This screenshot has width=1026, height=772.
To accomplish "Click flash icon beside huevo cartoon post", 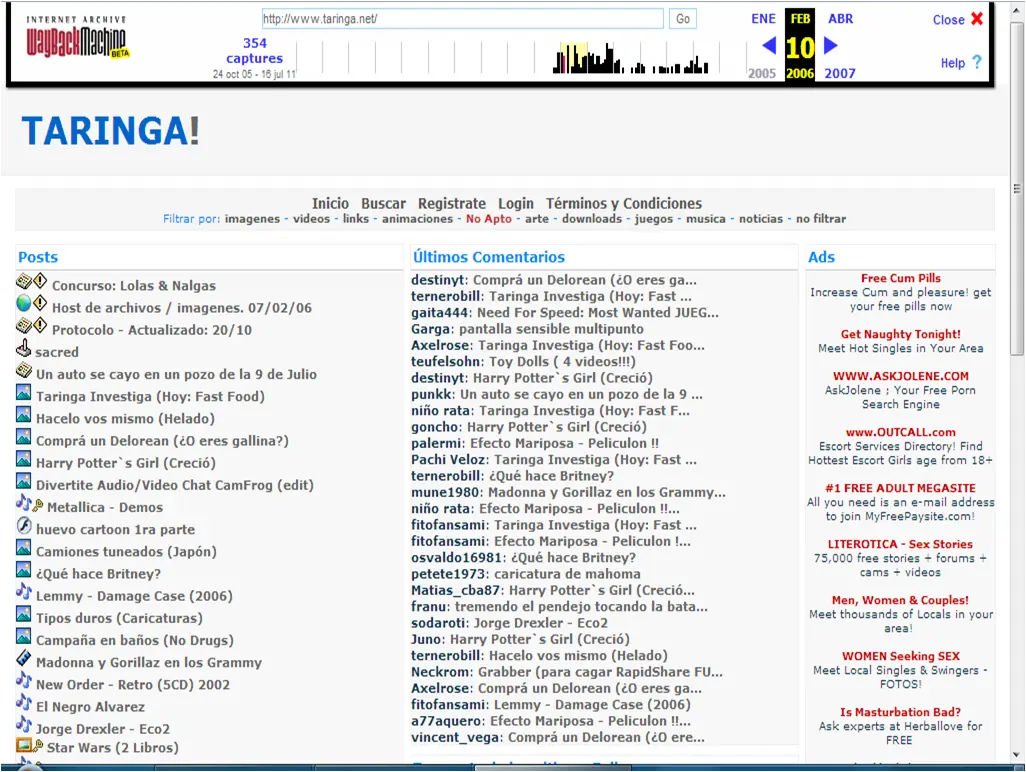I will [24, 525].
